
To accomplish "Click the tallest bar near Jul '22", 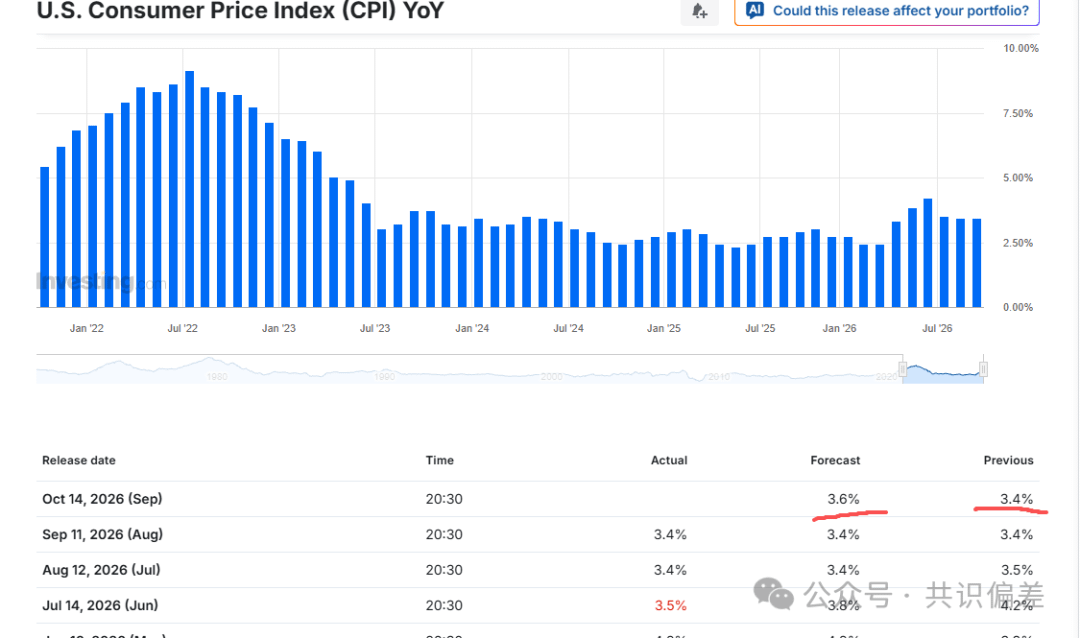I will click(189, 189).
